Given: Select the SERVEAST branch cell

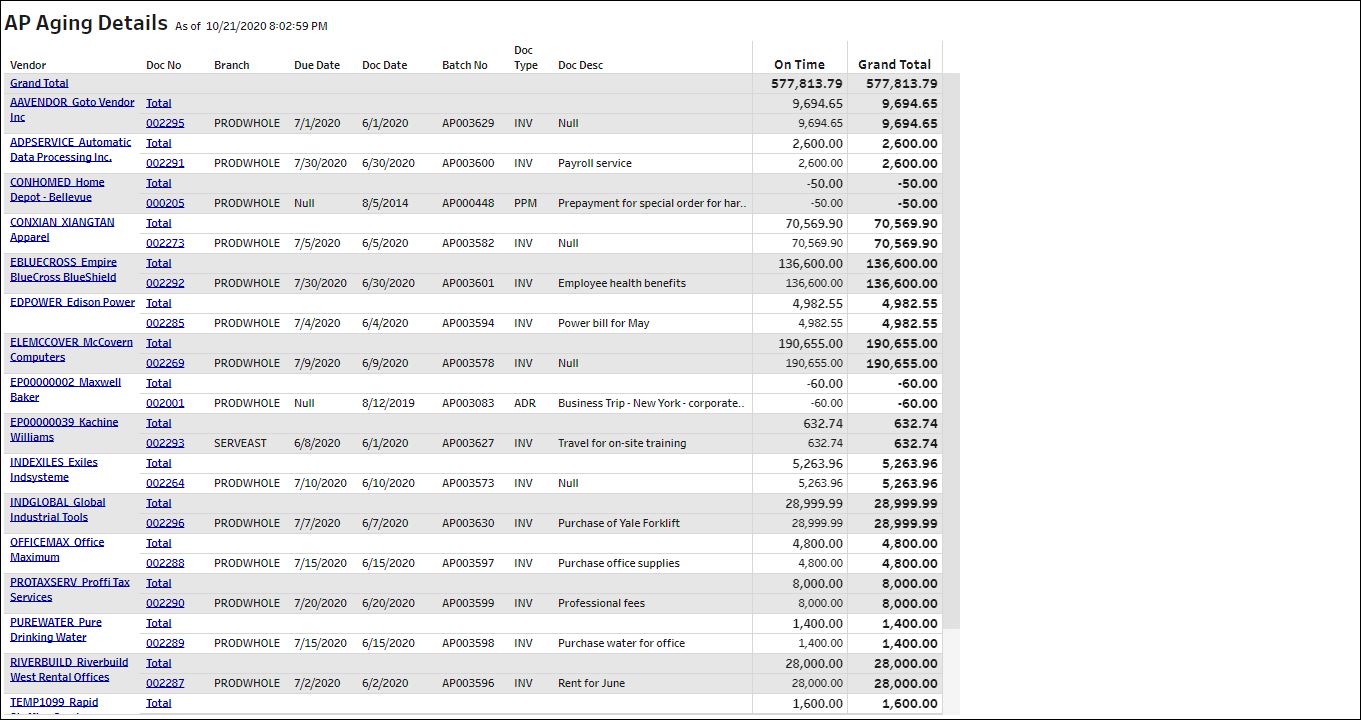Looking at the screenshot, I should pyautogui.click(x=240, y=443).
